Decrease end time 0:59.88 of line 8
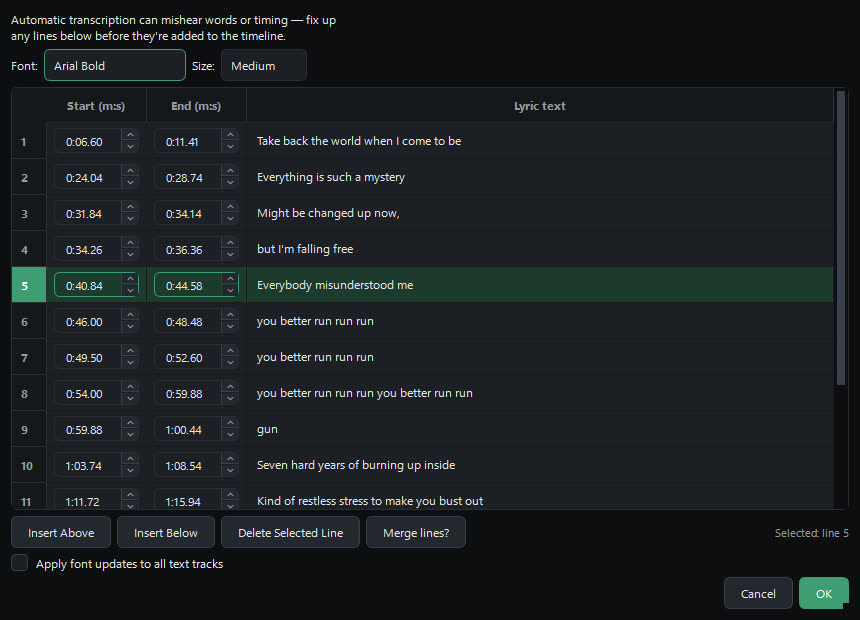 pyautogui.click(x=230, y=399)
